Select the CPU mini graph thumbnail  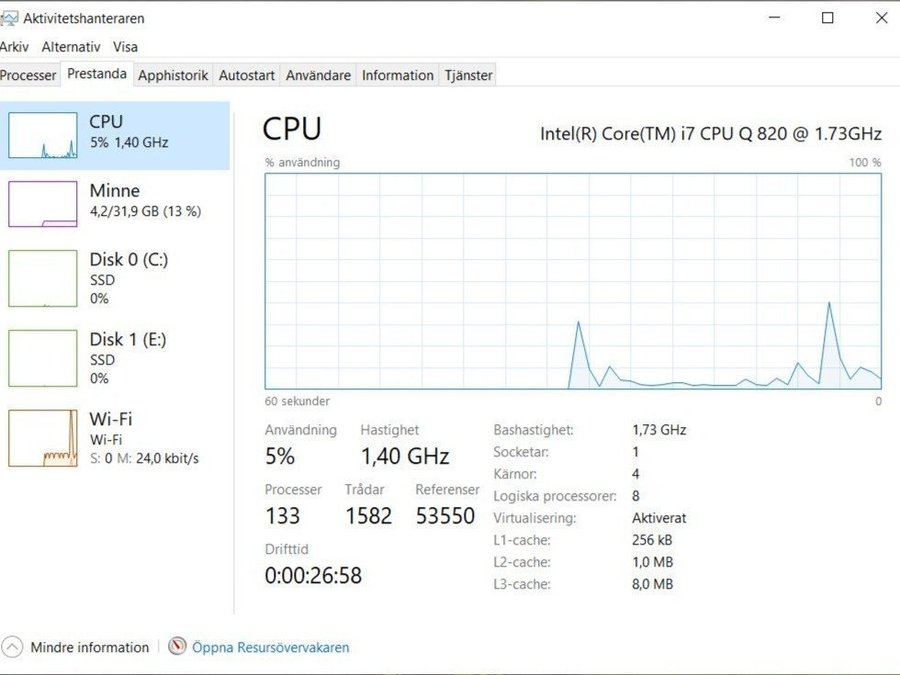coord(43,135)
